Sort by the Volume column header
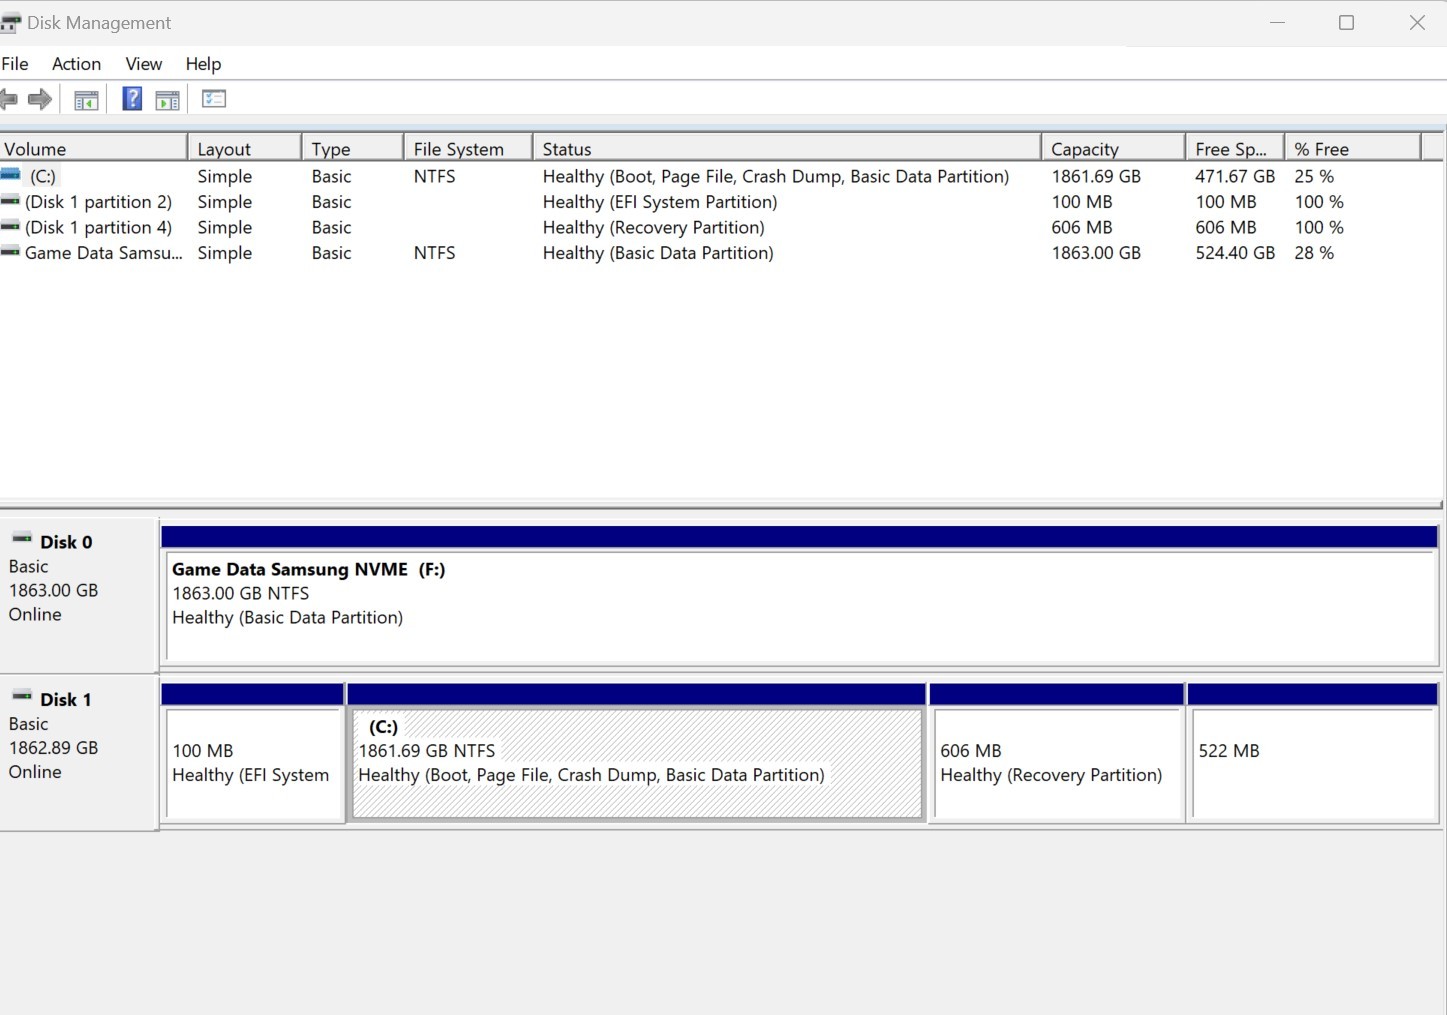Image resolution: width=1447 pixels, height=1015 pixels. 93,149
